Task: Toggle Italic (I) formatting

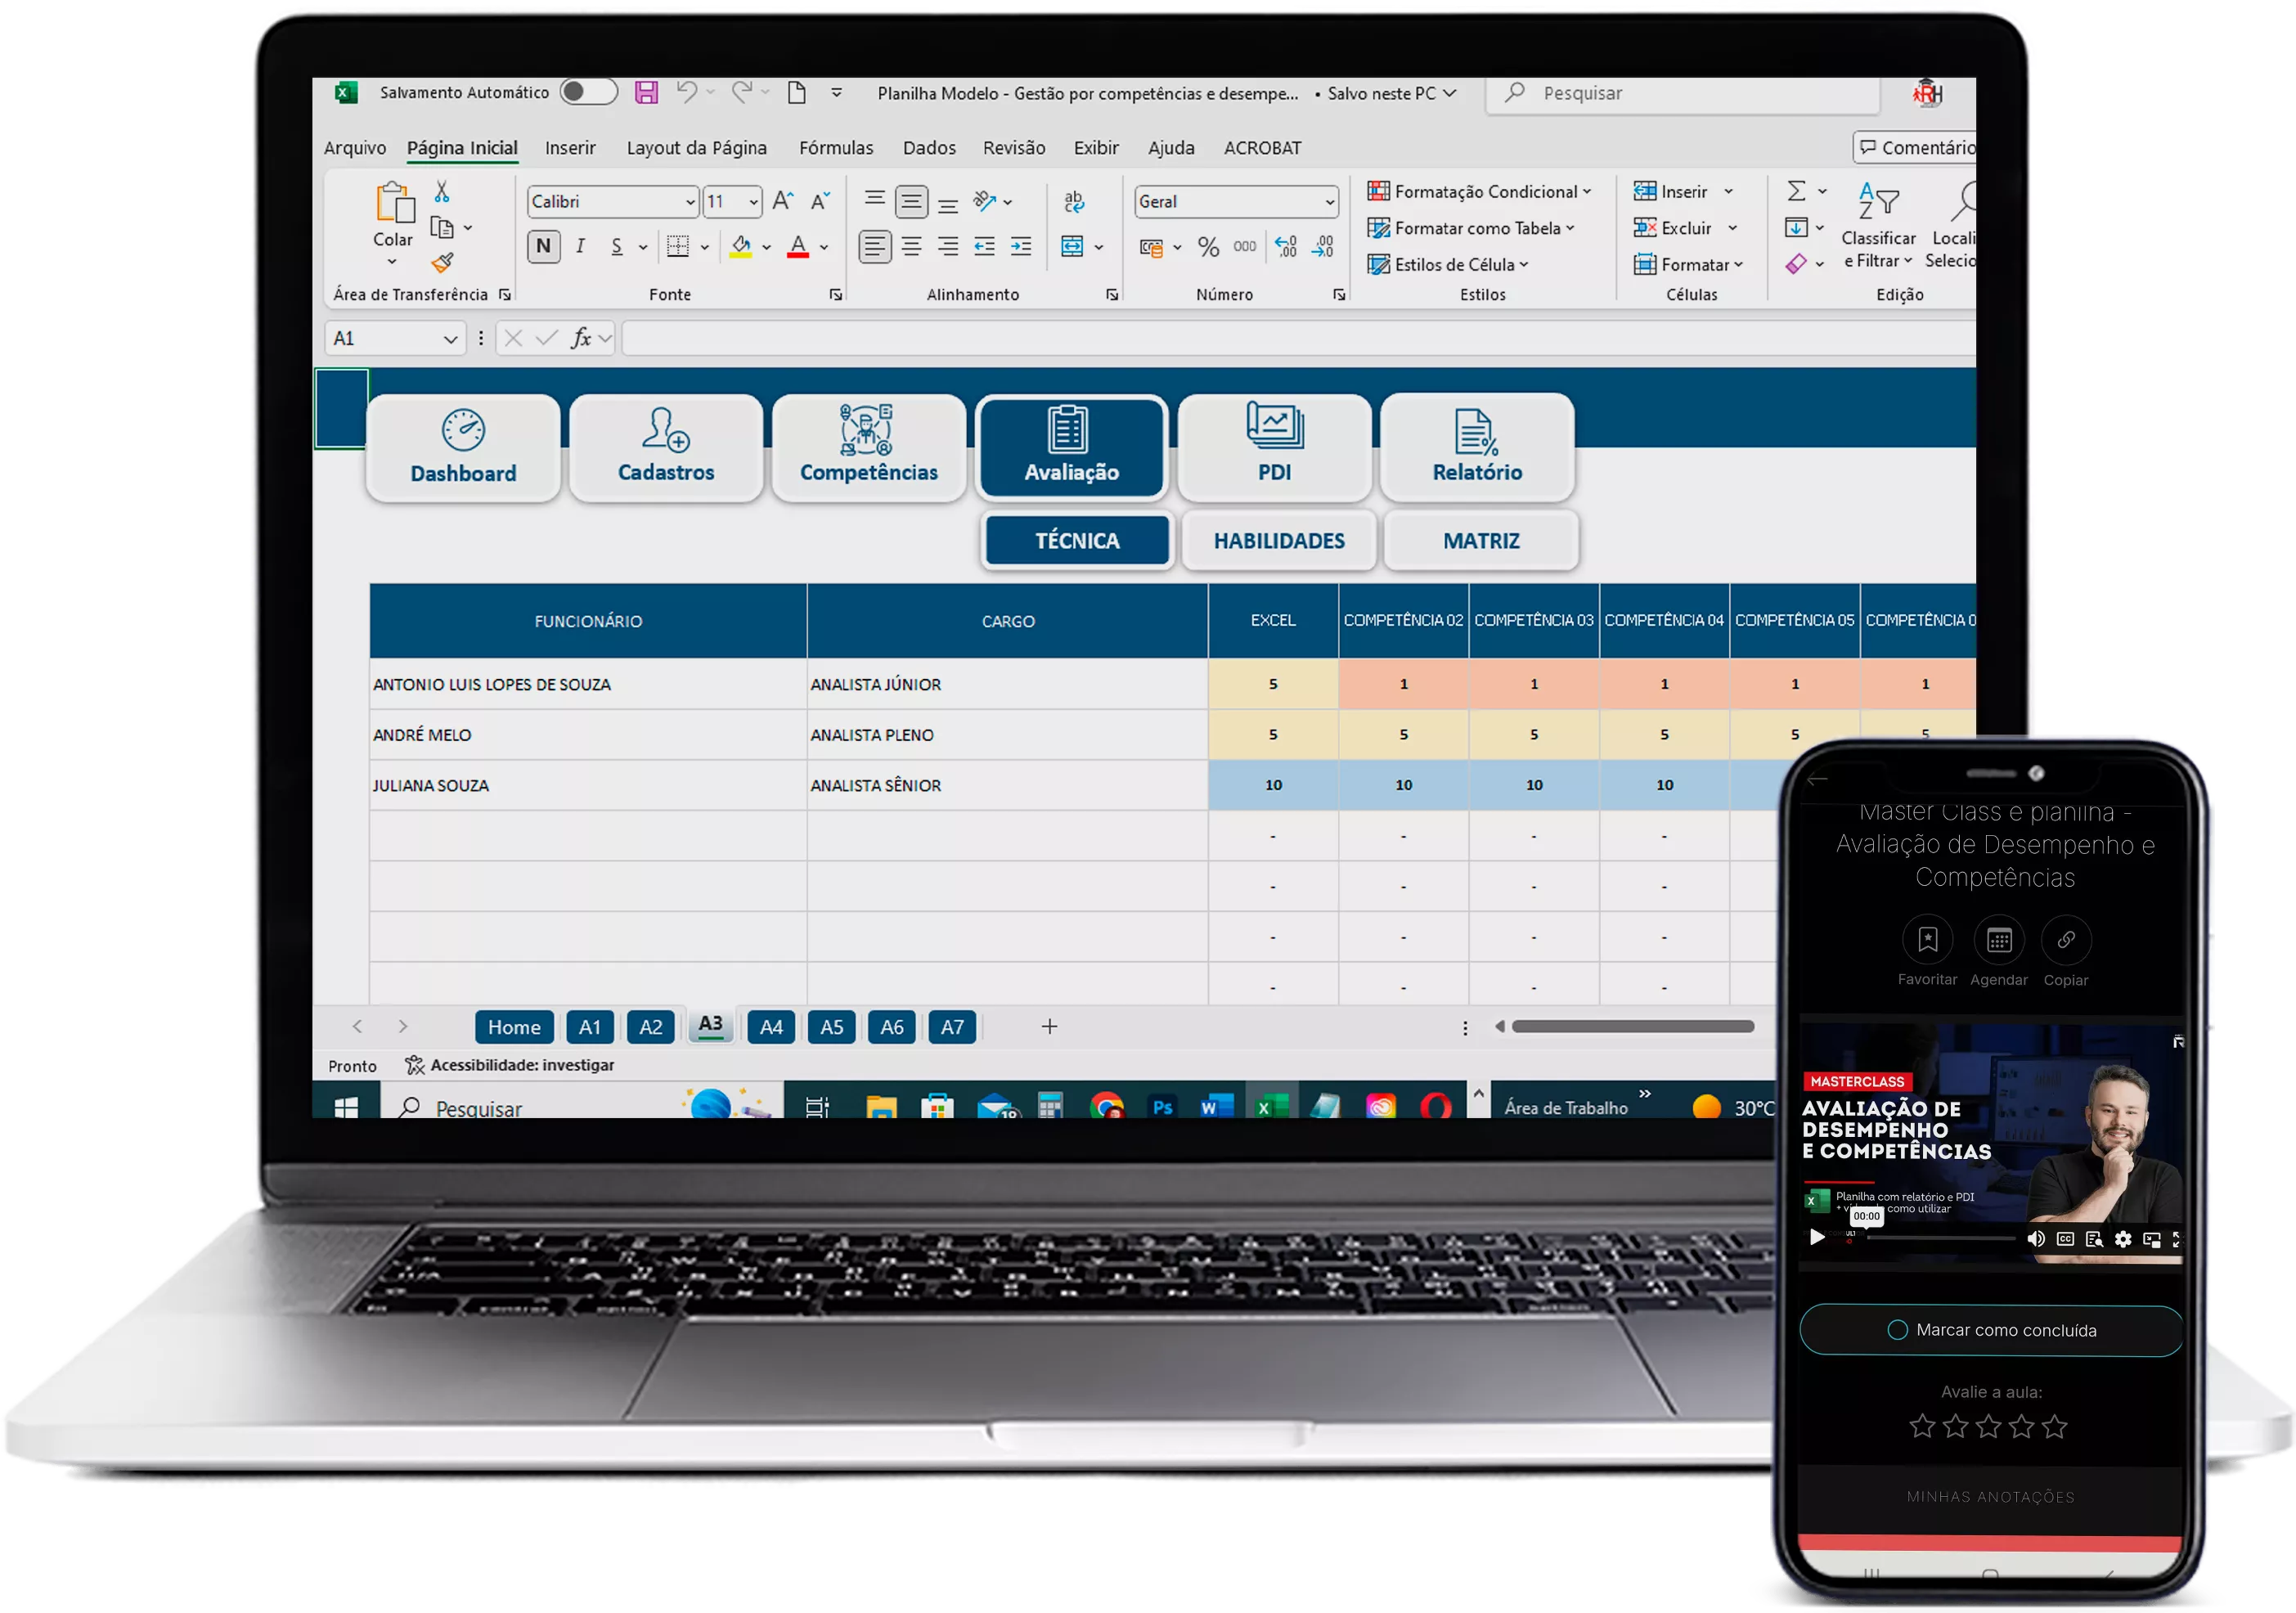Action: 580,246
